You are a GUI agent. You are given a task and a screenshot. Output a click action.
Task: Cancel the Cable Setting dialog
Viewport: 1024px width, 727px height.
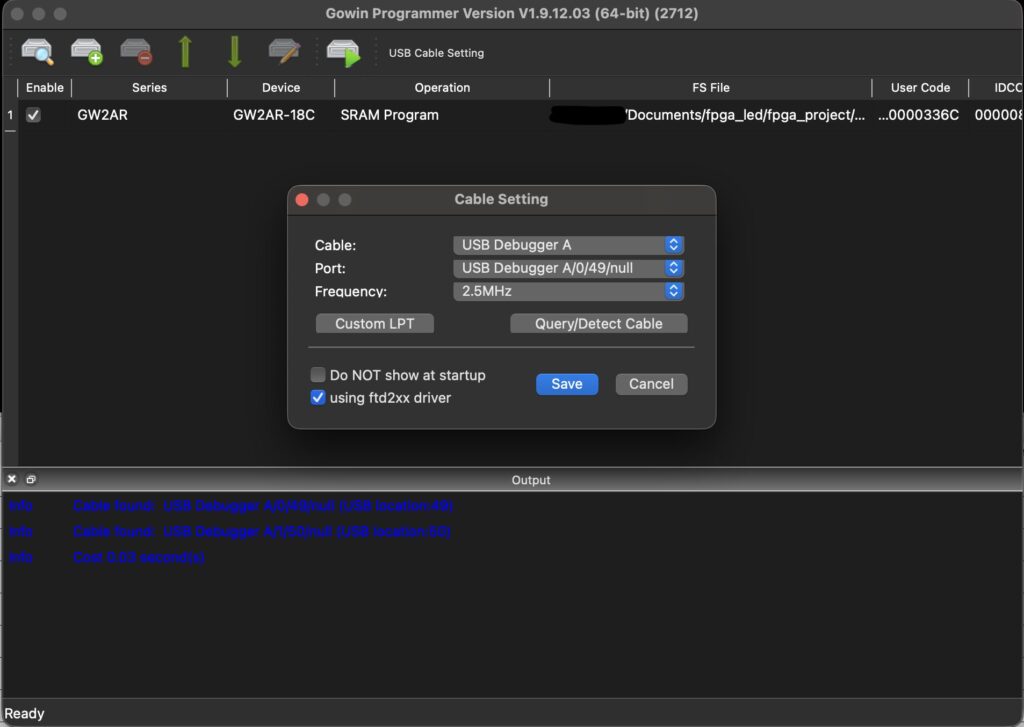651,384
